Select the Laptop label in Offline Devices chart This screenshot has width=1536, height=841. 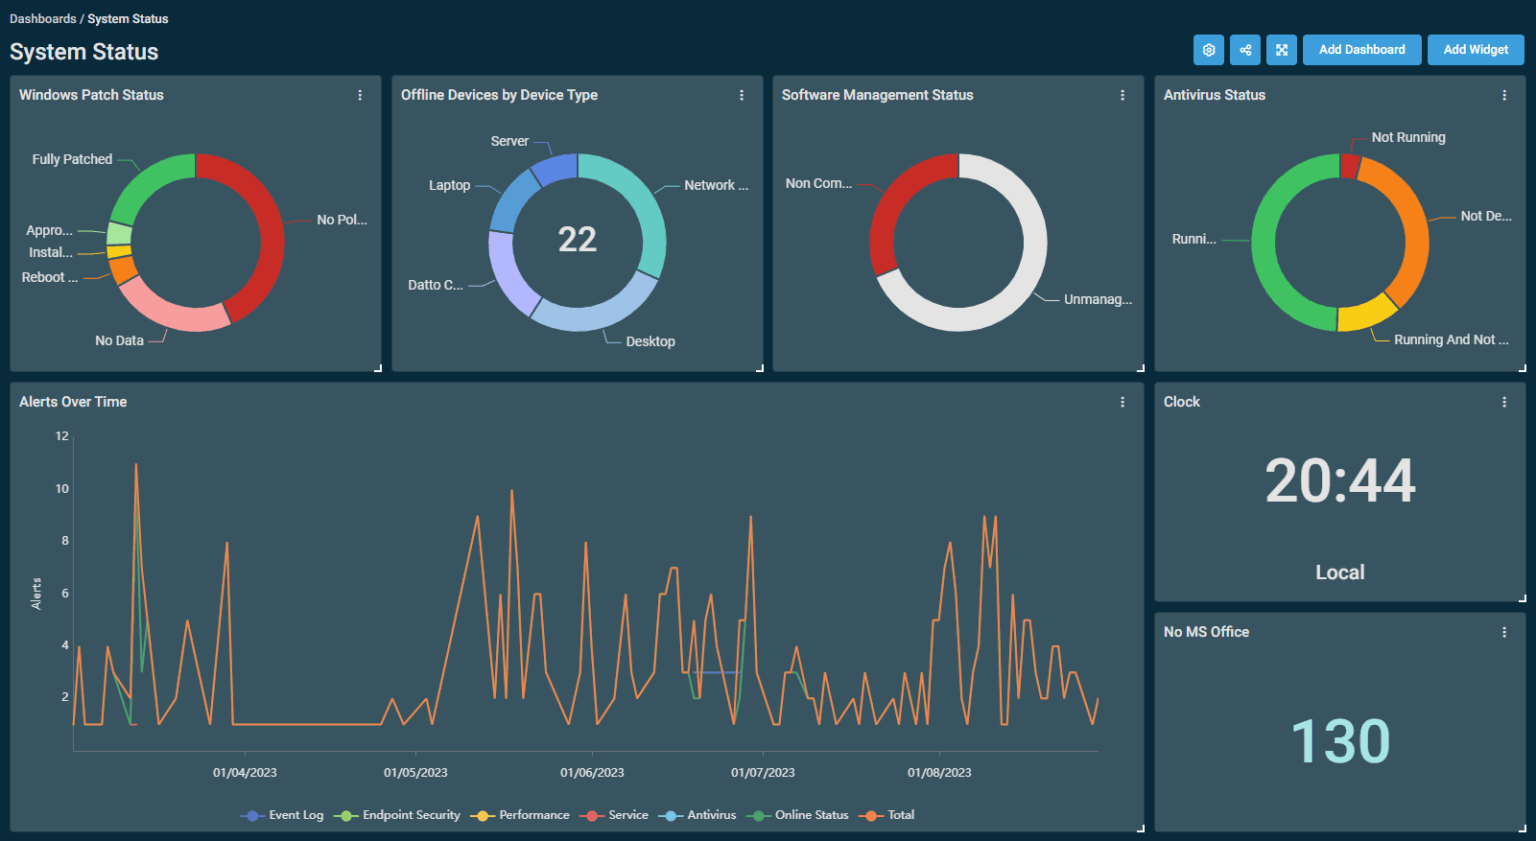[x=449, y=185]
